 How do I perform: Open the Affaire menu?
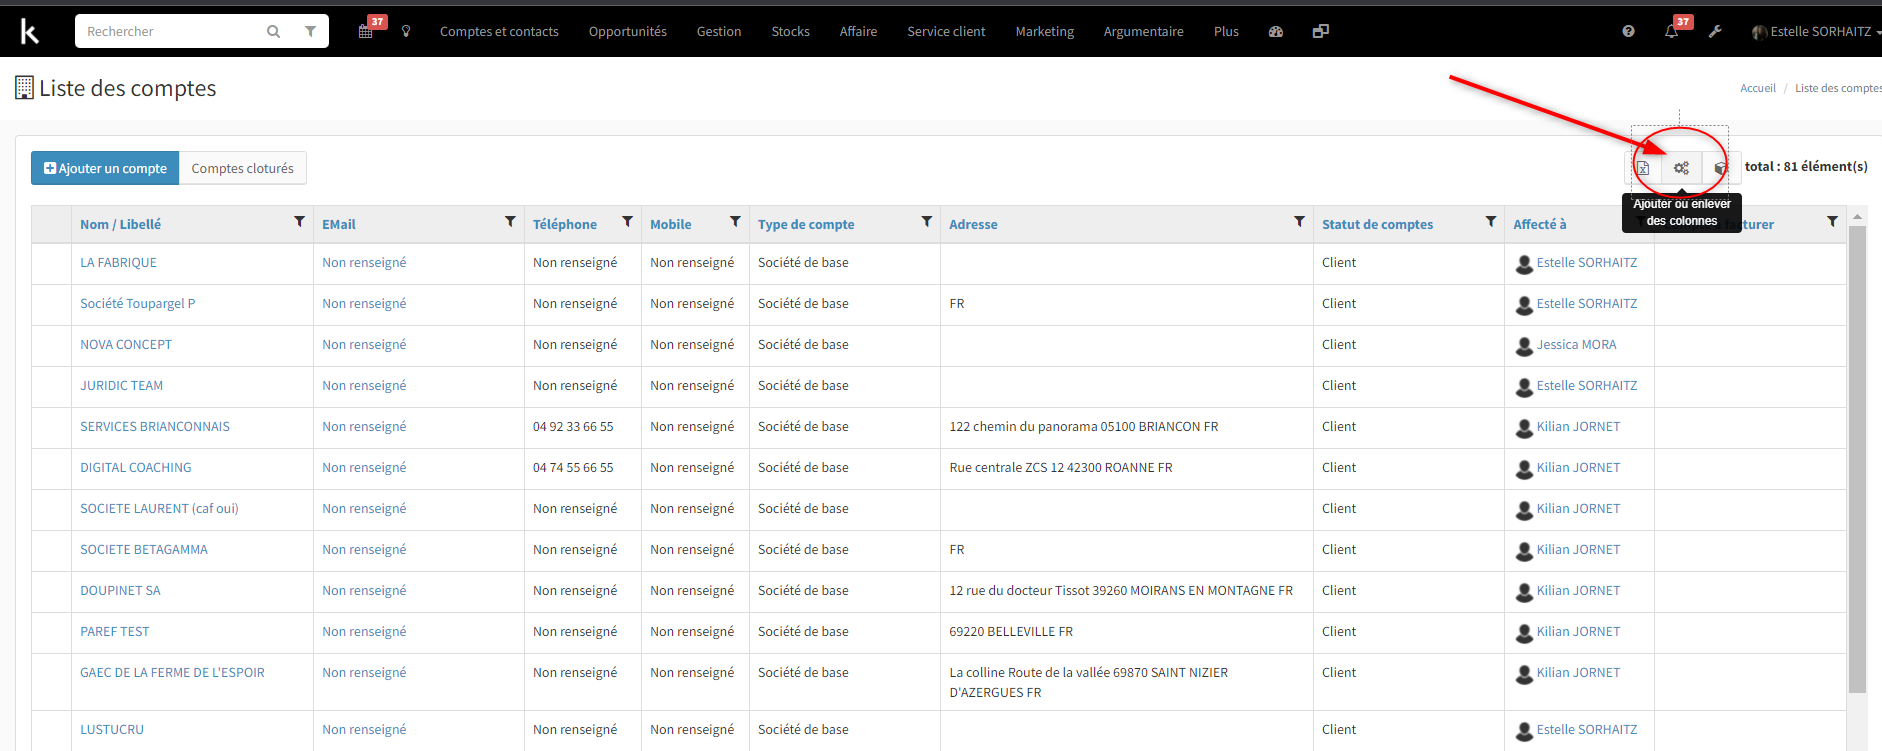[x=858, y=32]
